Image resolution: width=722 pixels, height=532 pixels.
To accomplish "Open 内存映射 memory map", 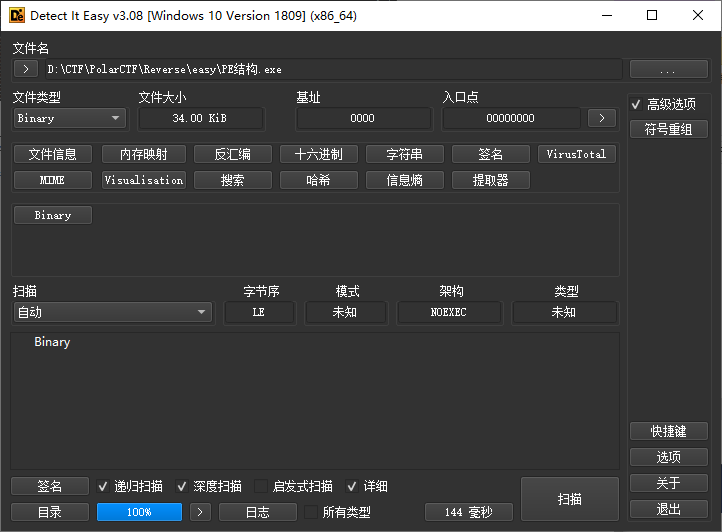I will pos(144,154).
